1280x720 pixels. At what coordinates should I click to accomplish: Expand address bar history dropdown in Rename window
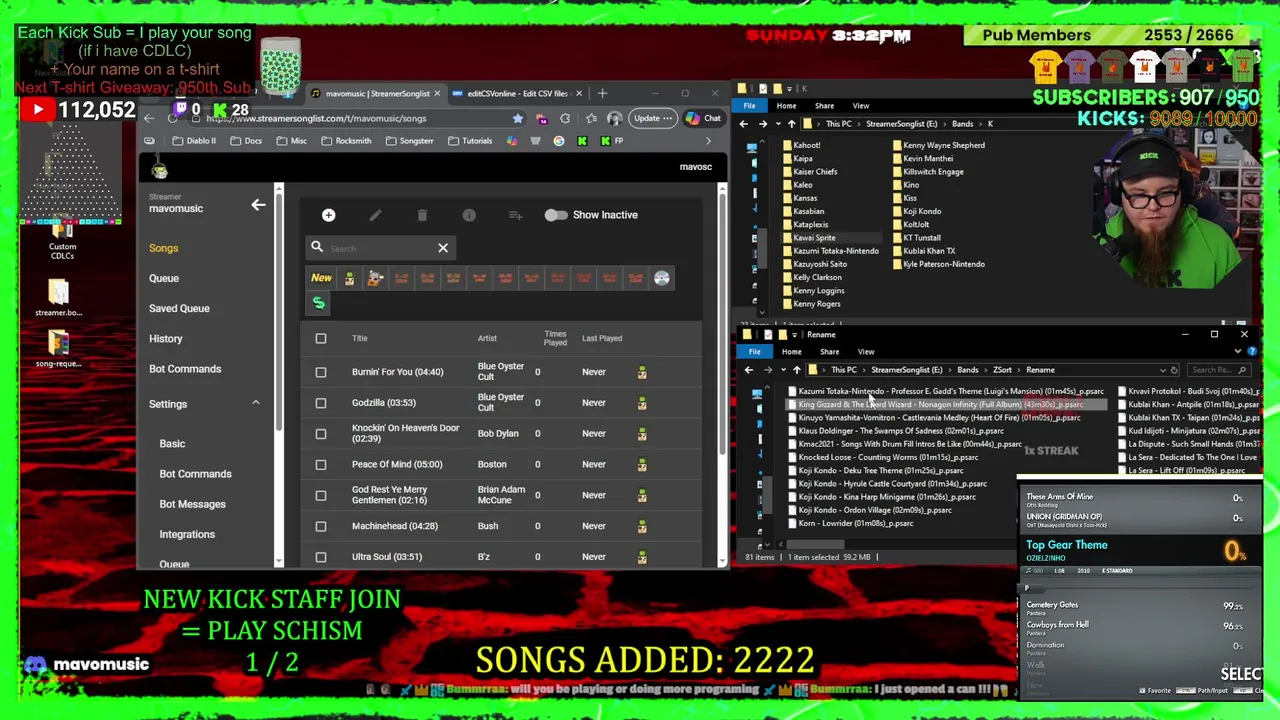[x=1162, y=370]
